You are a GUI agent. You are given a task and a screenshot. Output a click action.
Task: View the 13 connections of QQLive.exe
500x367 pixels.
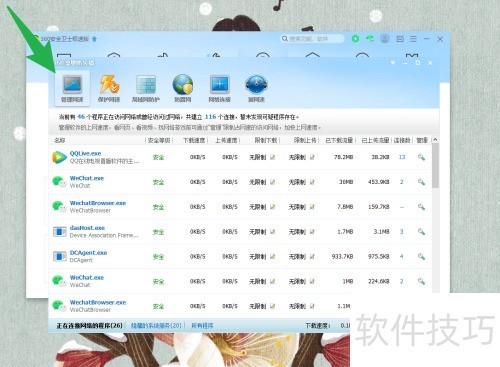[x=402, y=157]
